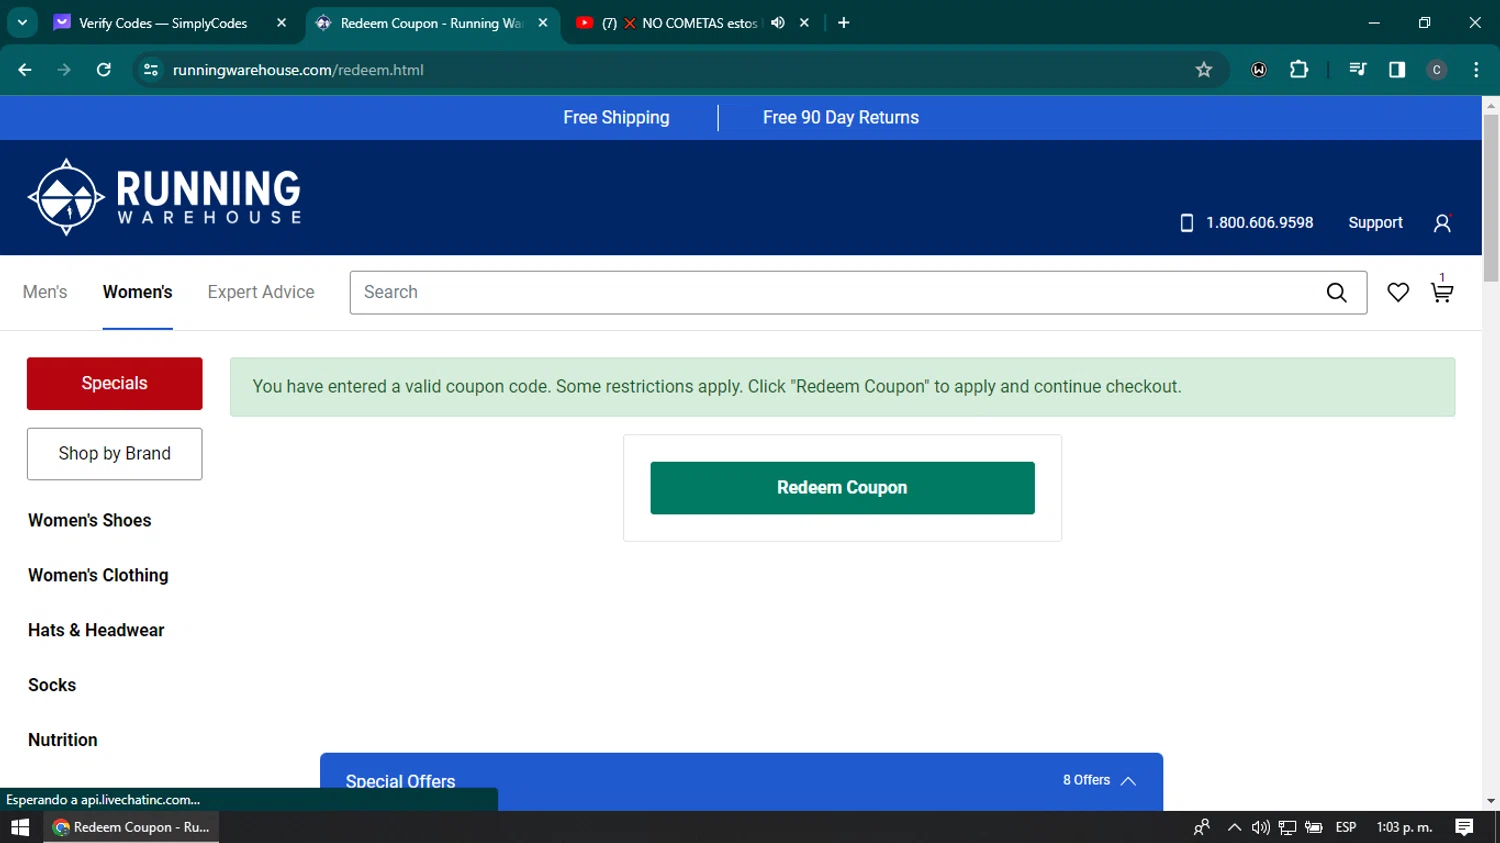
Task: Click Free 90 Day Returns link
Action: [841, 118]
